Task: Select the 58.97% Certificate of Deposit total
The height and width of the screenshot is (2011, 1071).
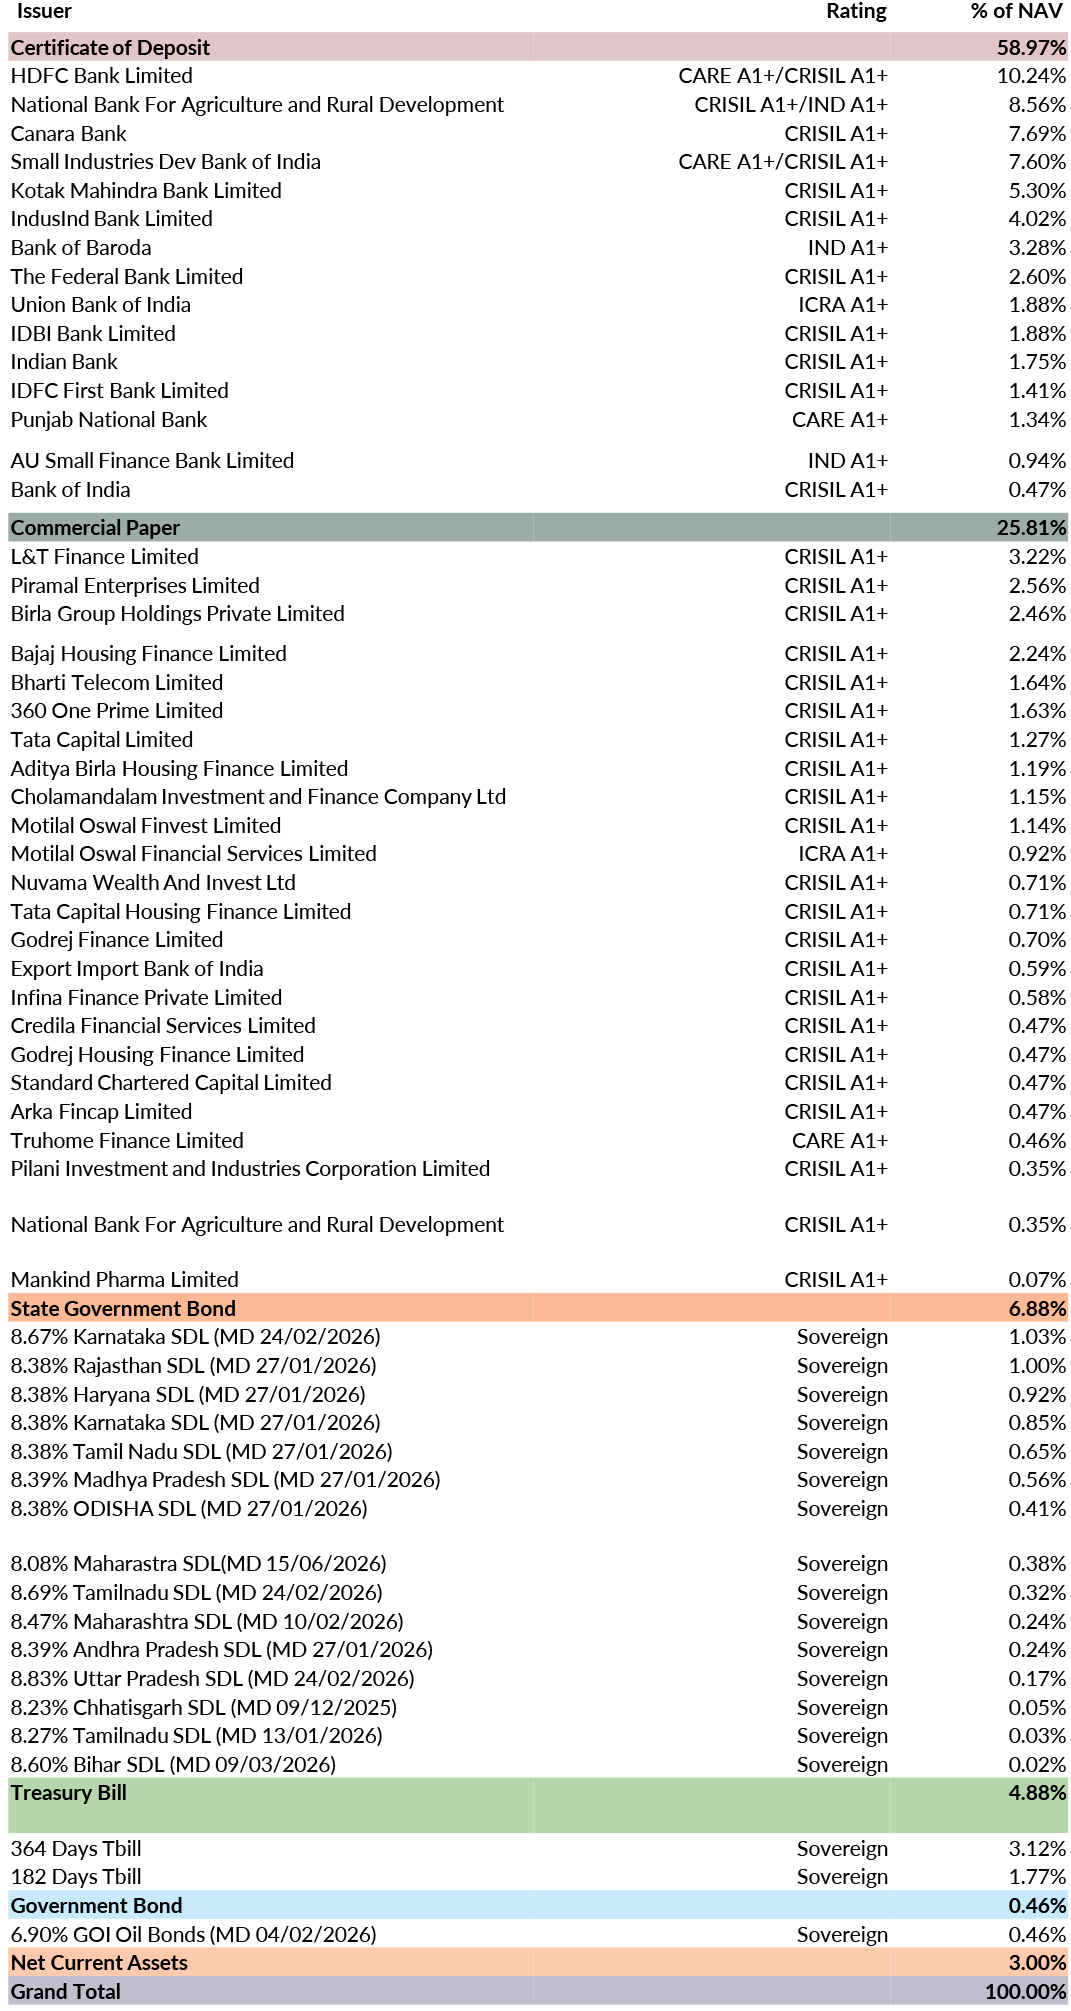Action: click(1031, 48)
